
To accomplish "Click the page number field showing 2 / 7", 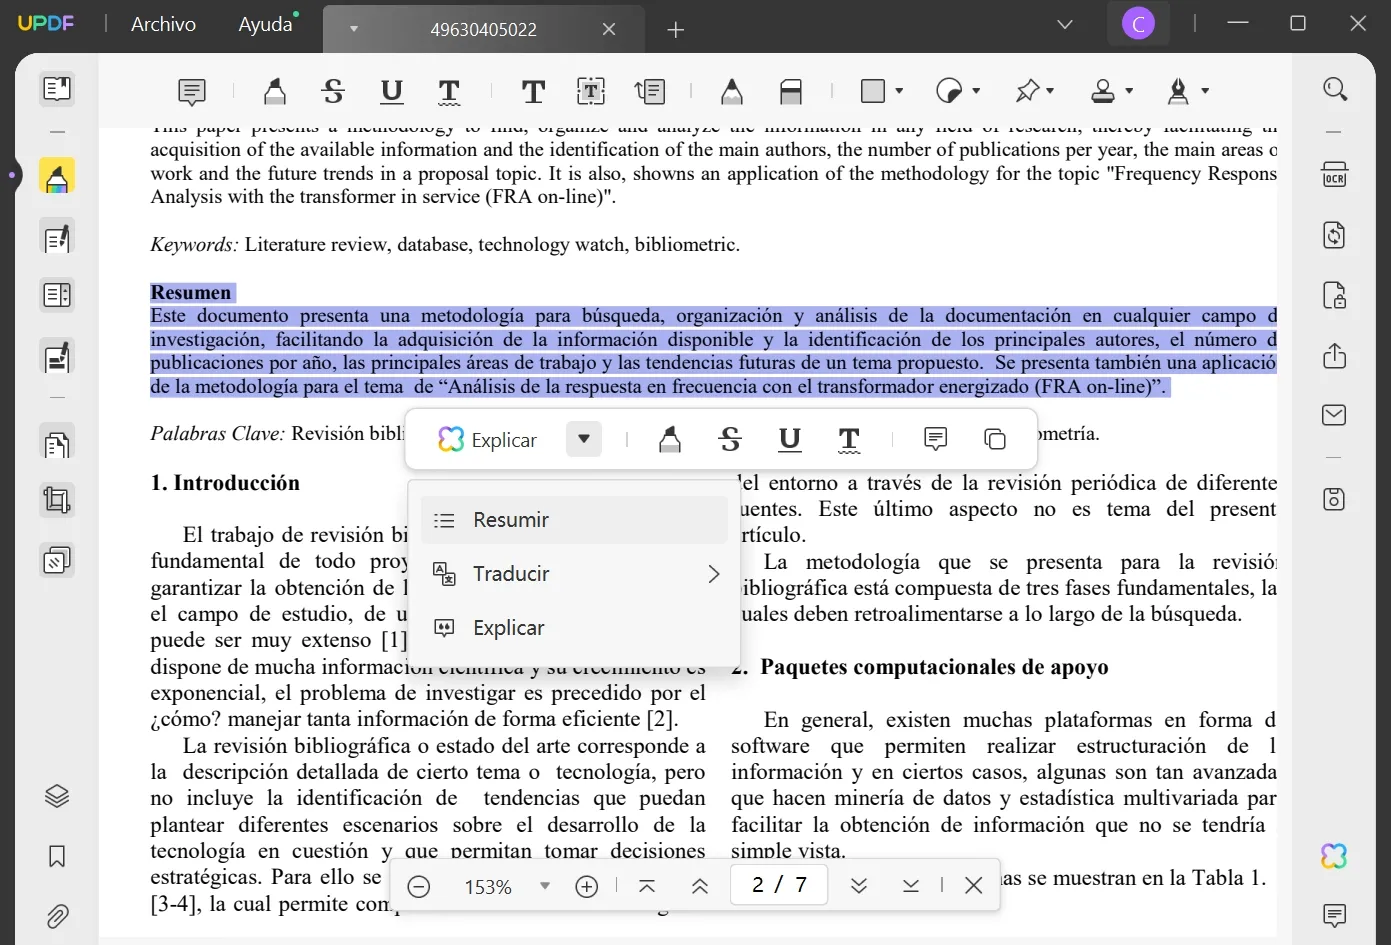I will point(779,884).
